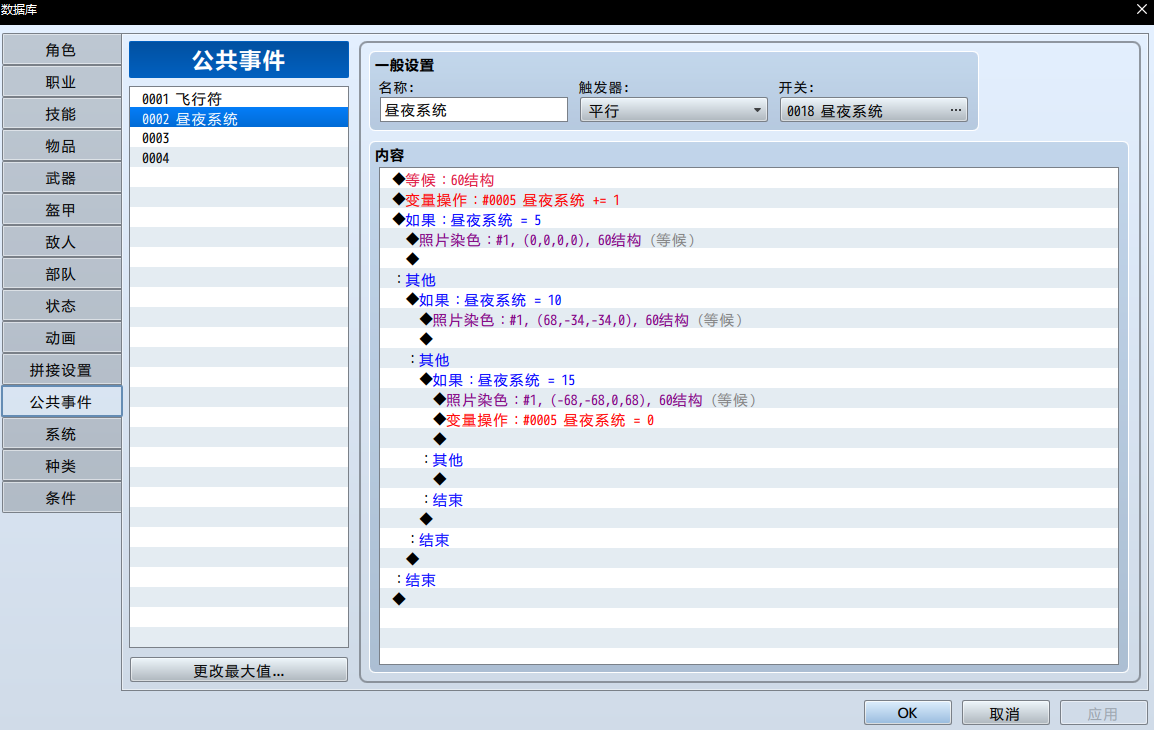Click the 名称 input field
The height and width of the screenshot is (730, 1154).
coord(473,110)
